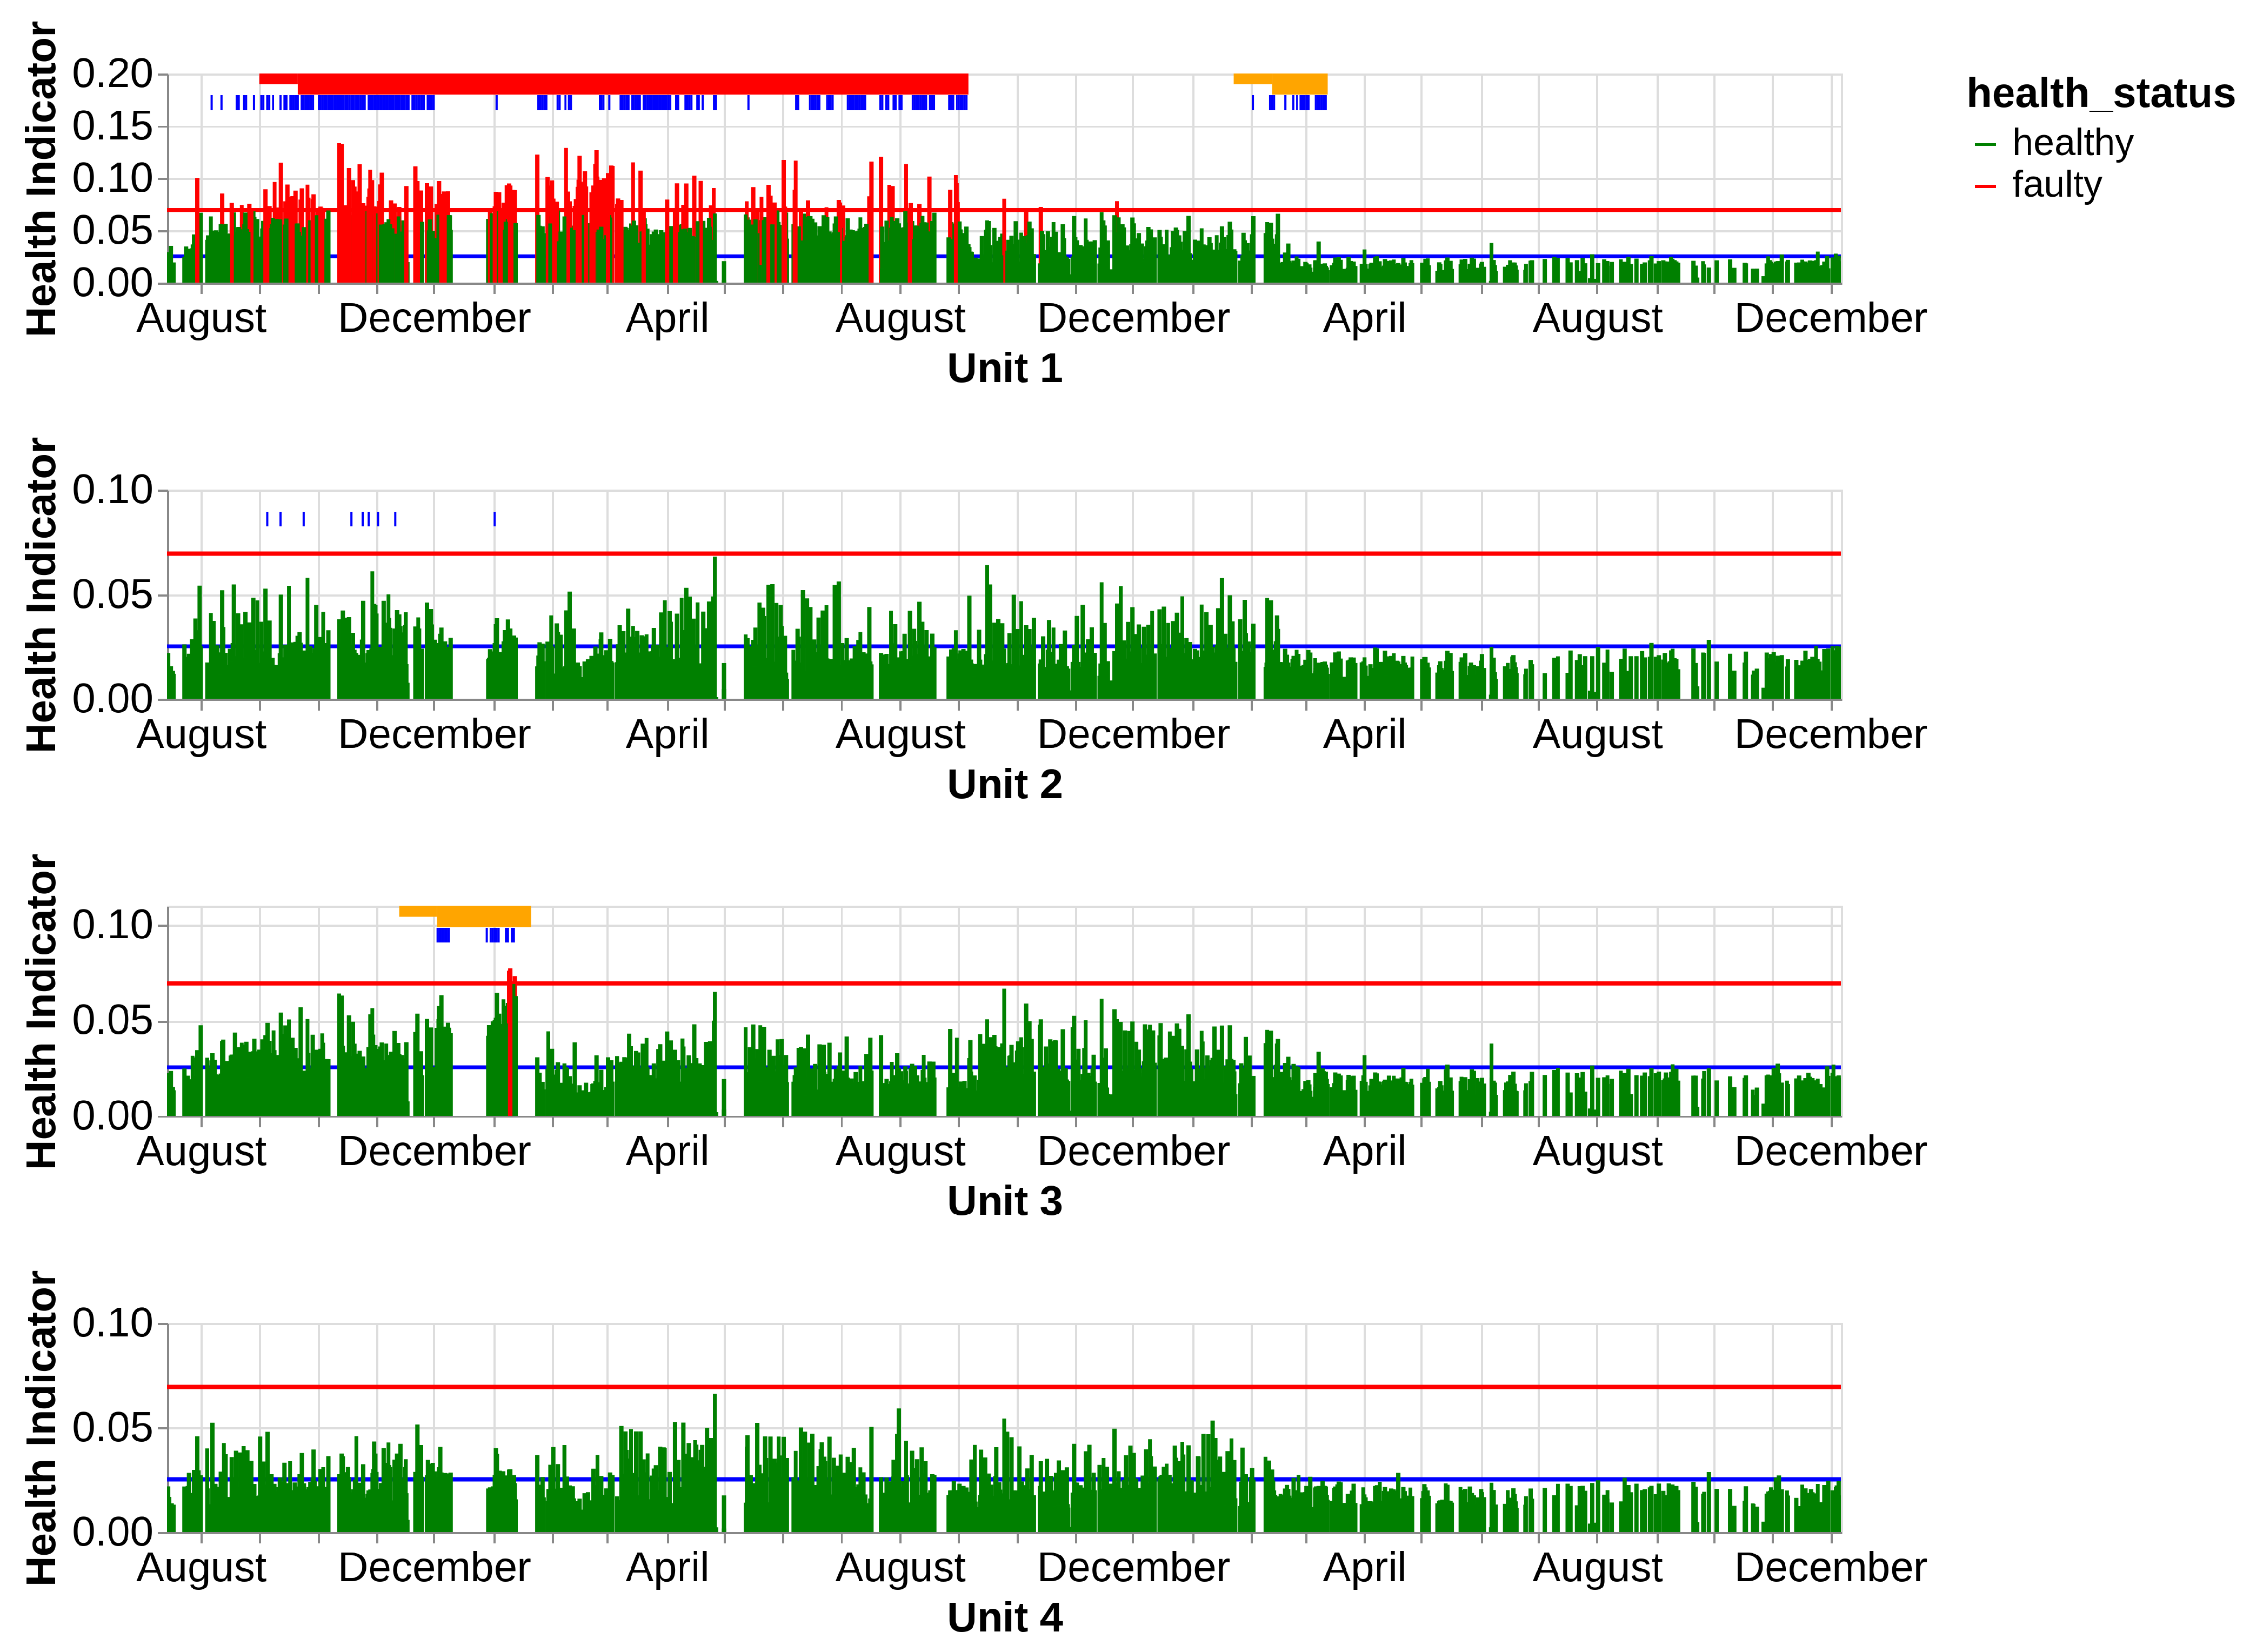
Task: Click the green healthy legend line symbol
Action: (1985, 145)
